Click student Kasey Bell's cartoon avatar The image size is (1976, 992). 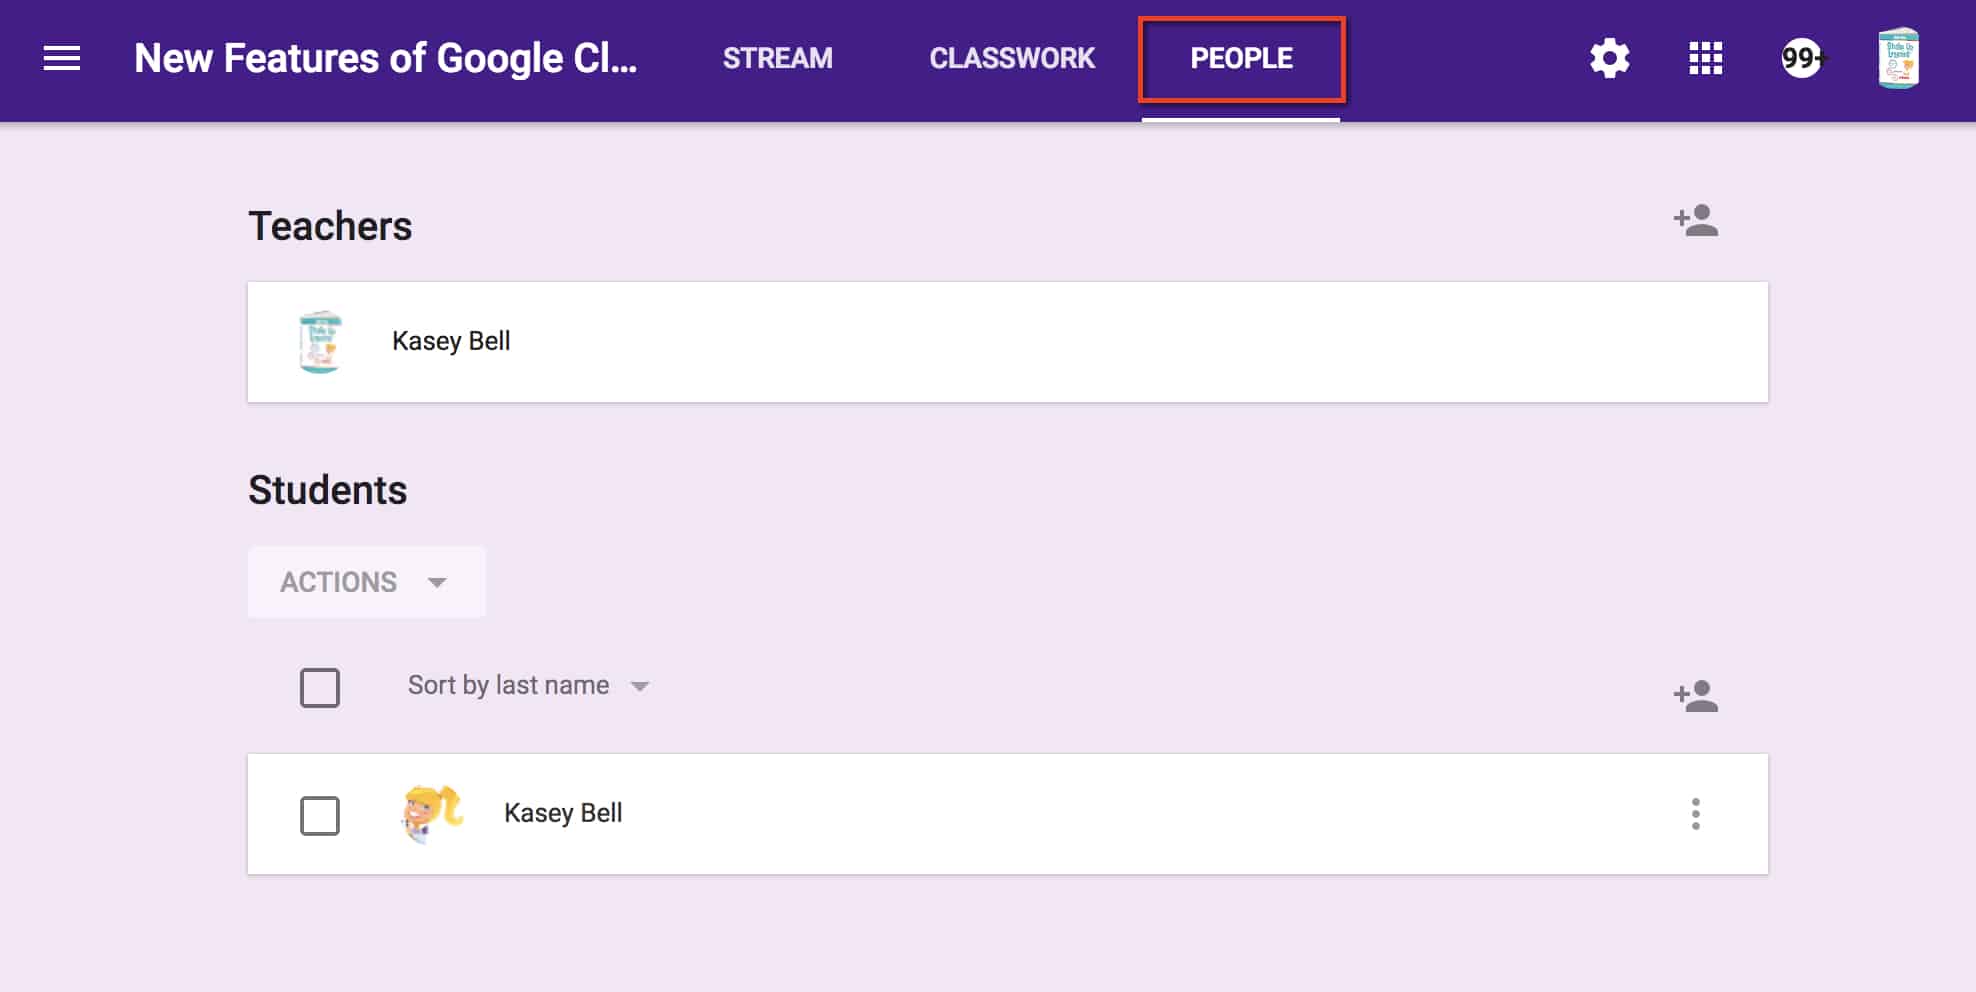pyautogui.click(x=432, y=814)
